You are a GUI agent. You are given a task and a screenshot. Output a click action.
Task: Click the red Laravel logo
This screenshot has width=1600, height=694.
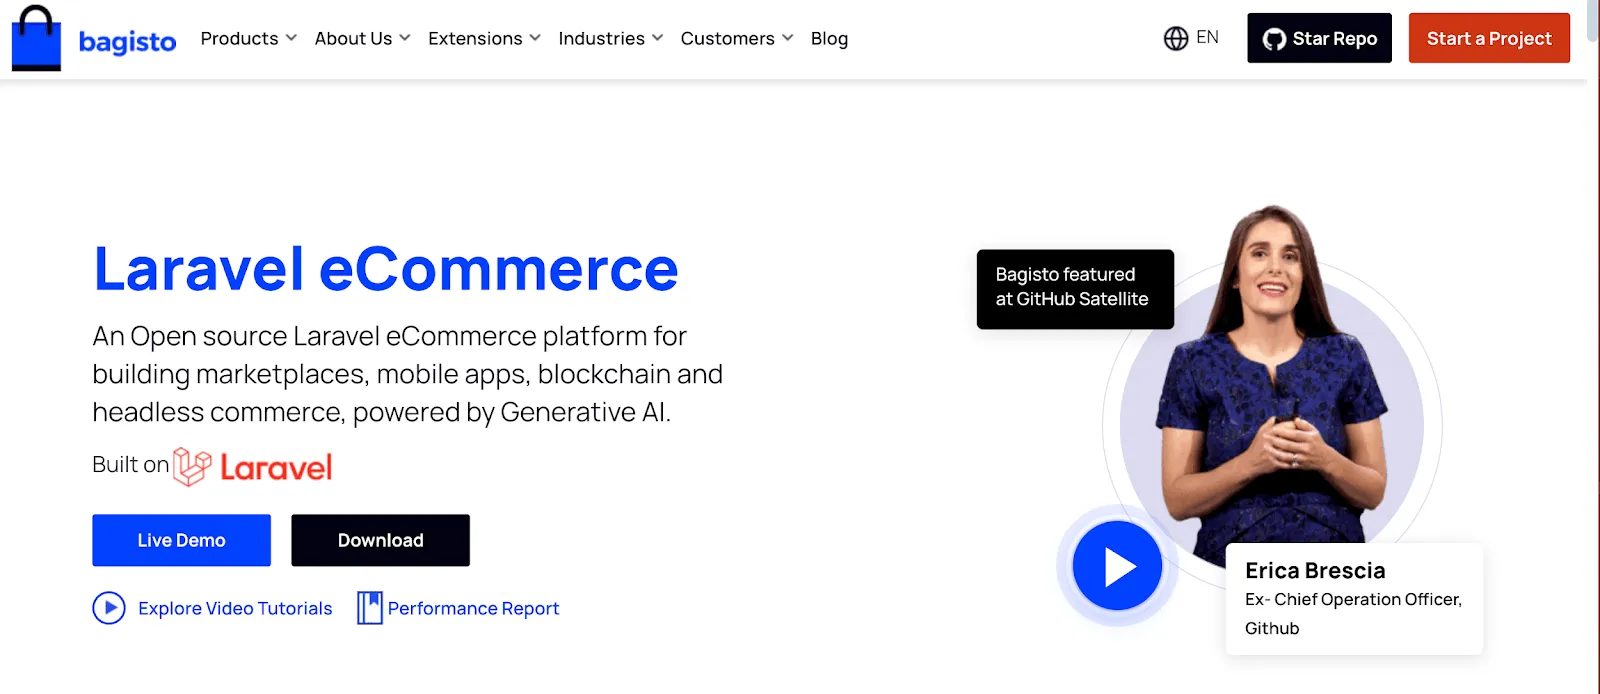point(253,467)
